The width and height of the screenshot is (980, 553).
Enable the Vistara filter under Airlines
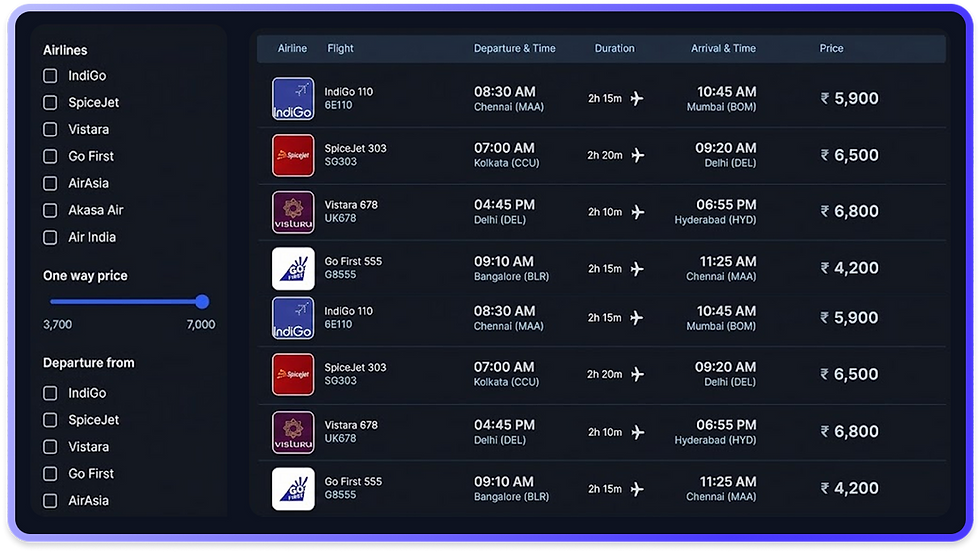point(50,129)
